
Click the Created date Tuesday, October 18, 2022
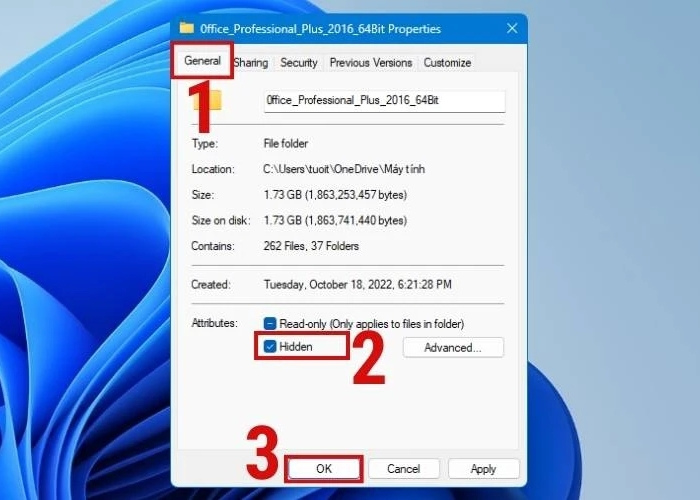[357, 284]
